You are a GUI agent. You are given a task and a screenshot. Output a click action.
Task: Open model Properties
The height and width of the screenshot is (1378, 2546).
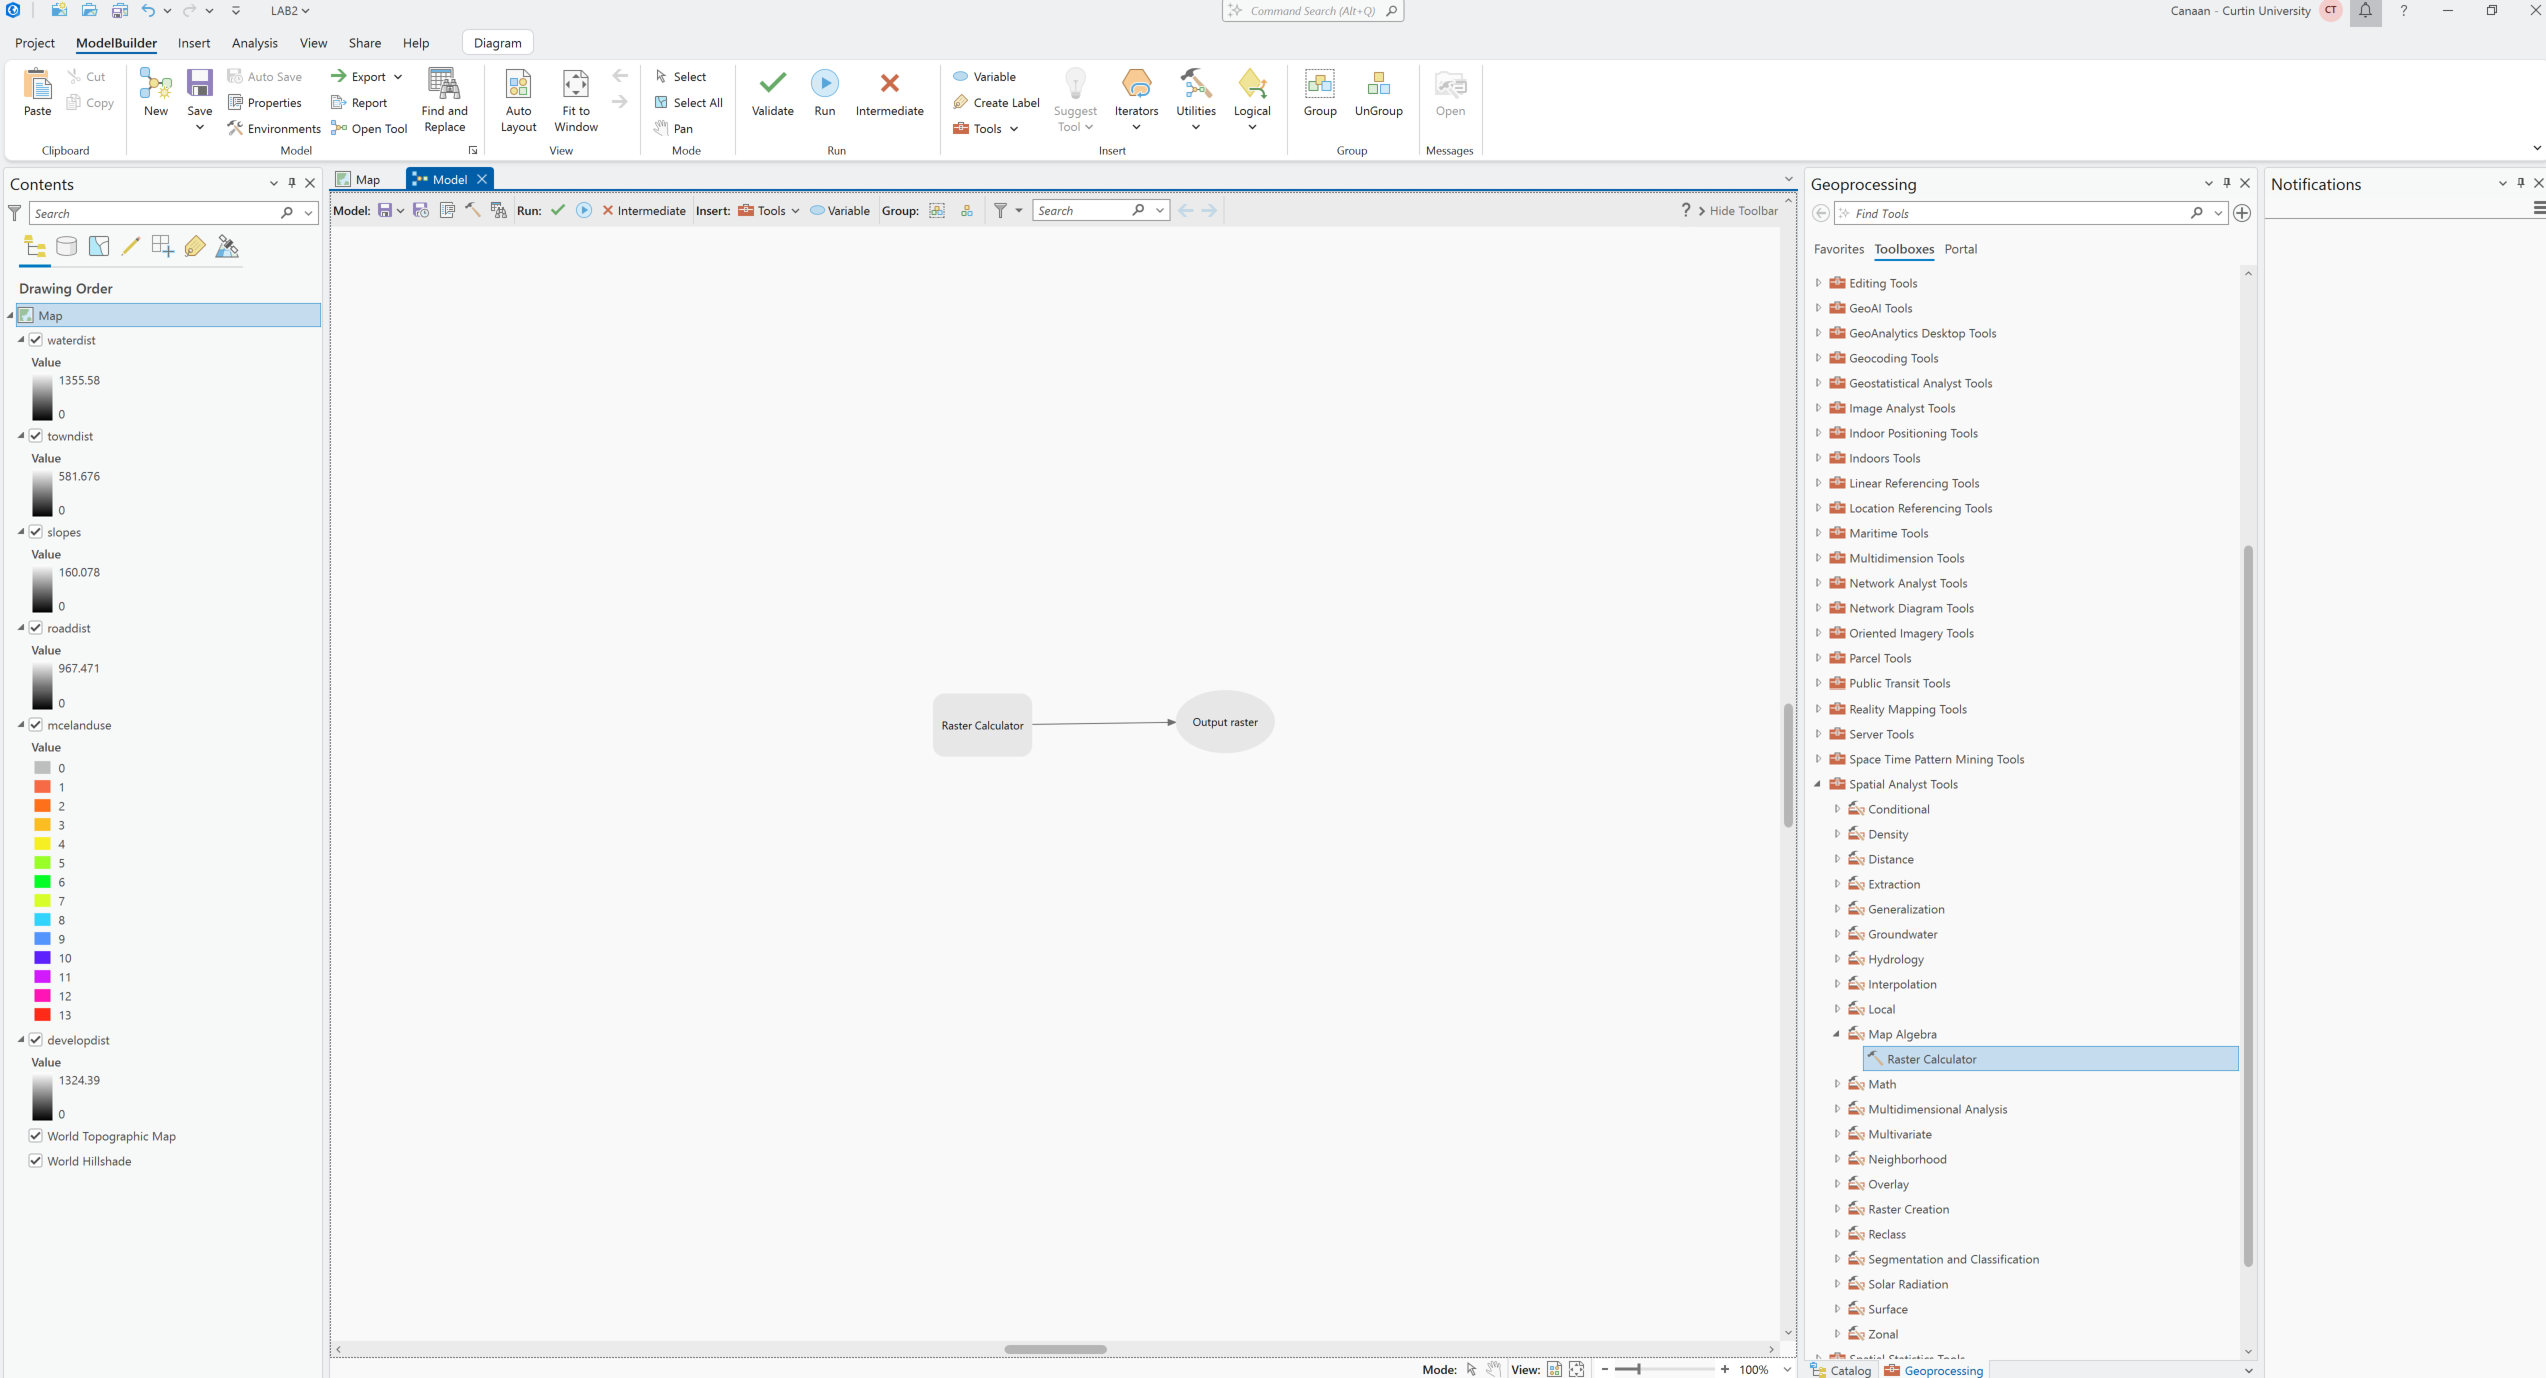pyautogui.click(x=265, y=102)
